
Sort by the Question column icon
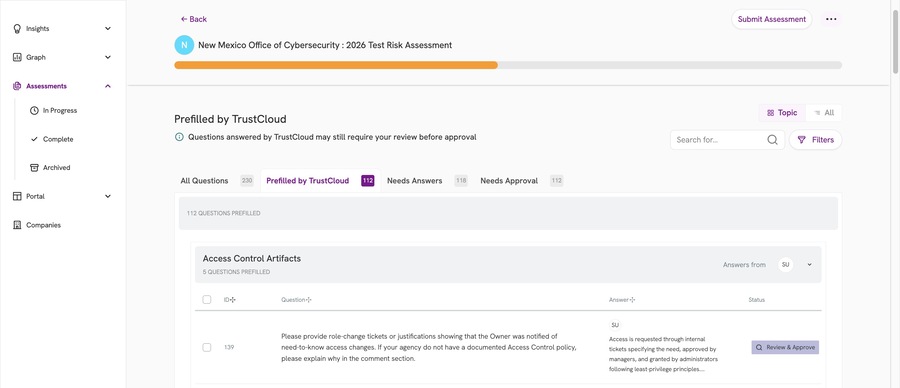[x=308, y=300]
